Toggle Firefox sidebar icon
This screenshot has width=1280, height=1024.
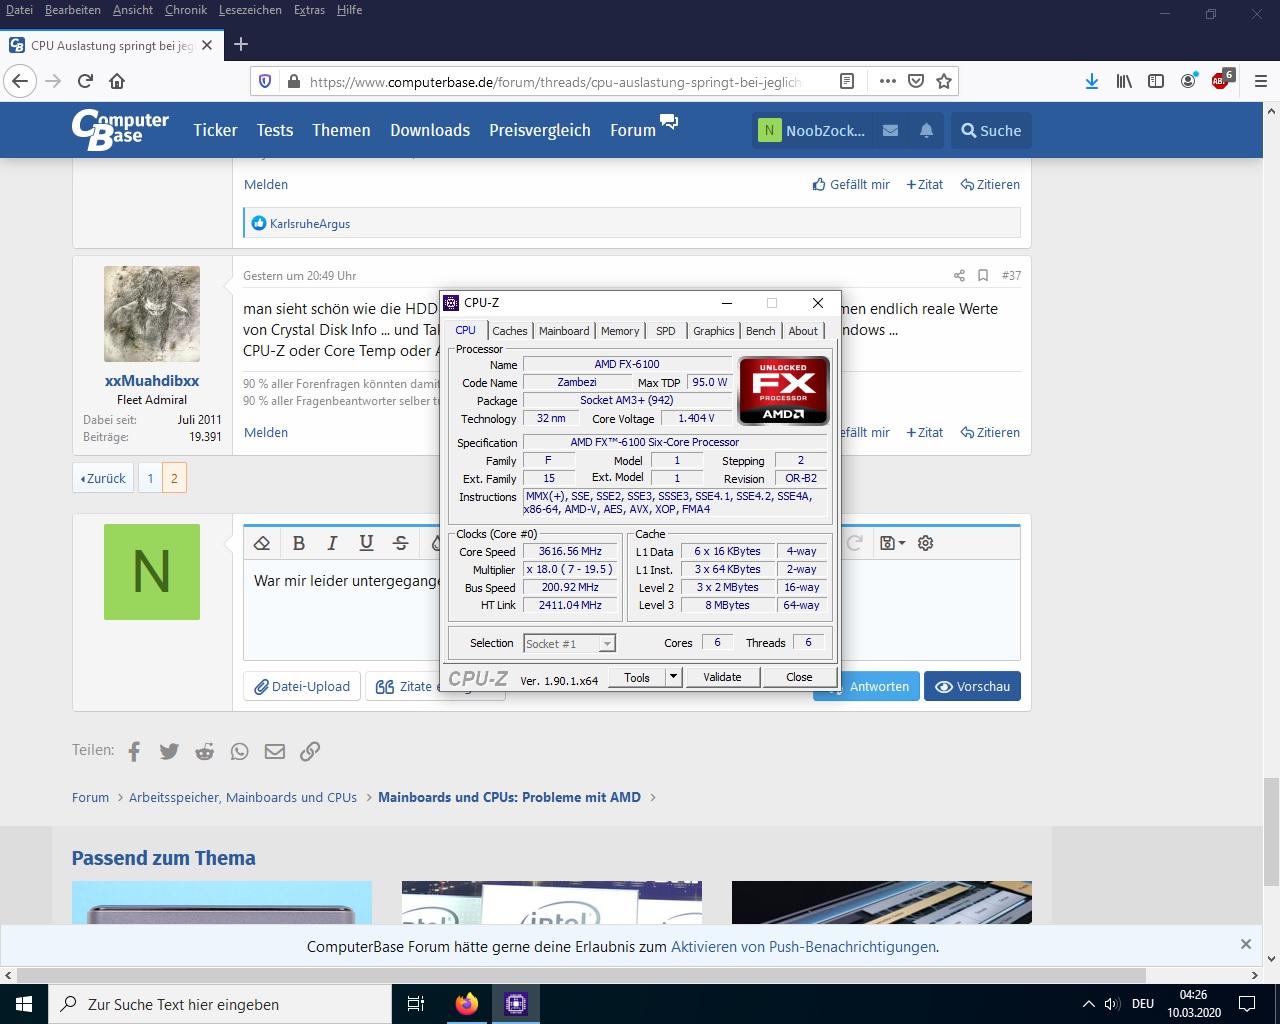(x=1156, y=81)
